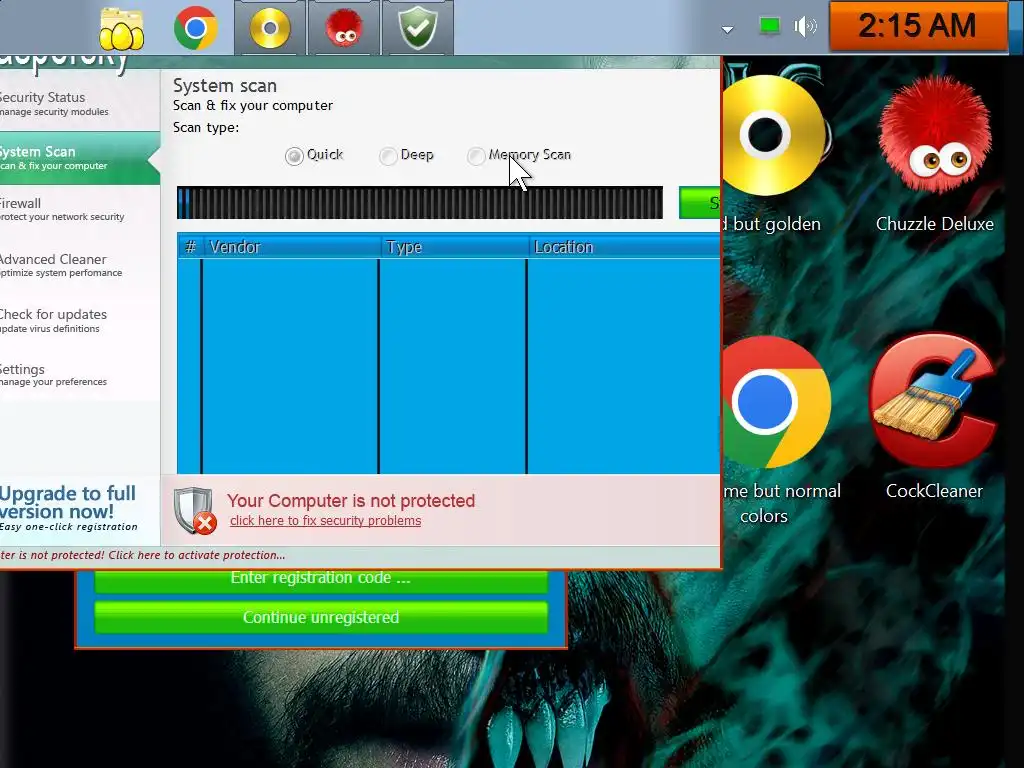The width and height of the screenshot is (1024, 768).
Task: Open System Scan sidebar section
Action: click(80, 158)
